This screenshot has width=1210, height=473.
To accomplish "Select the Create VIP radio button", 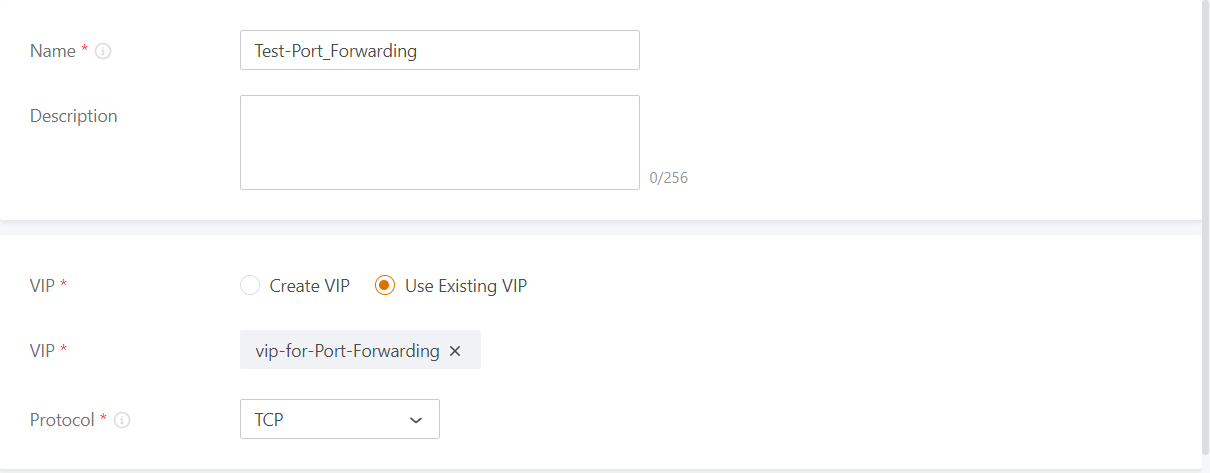I will click(250, 286).
